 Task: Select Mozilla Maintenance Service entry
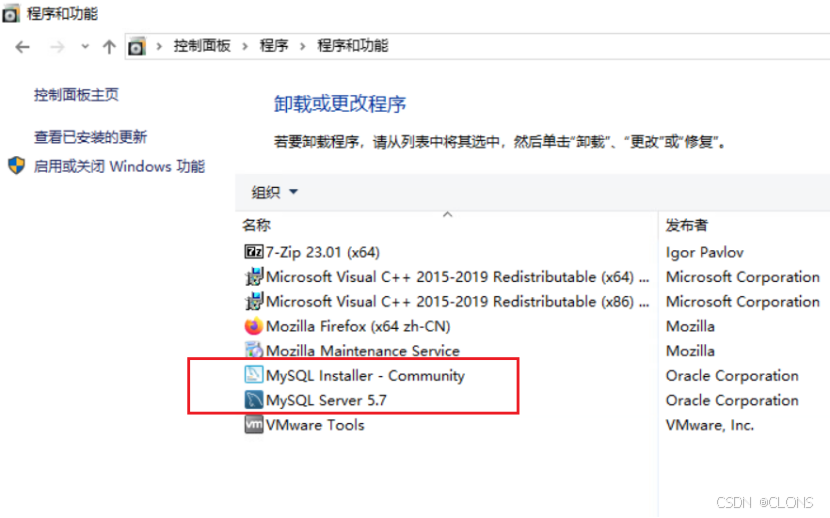pos(363,351)
